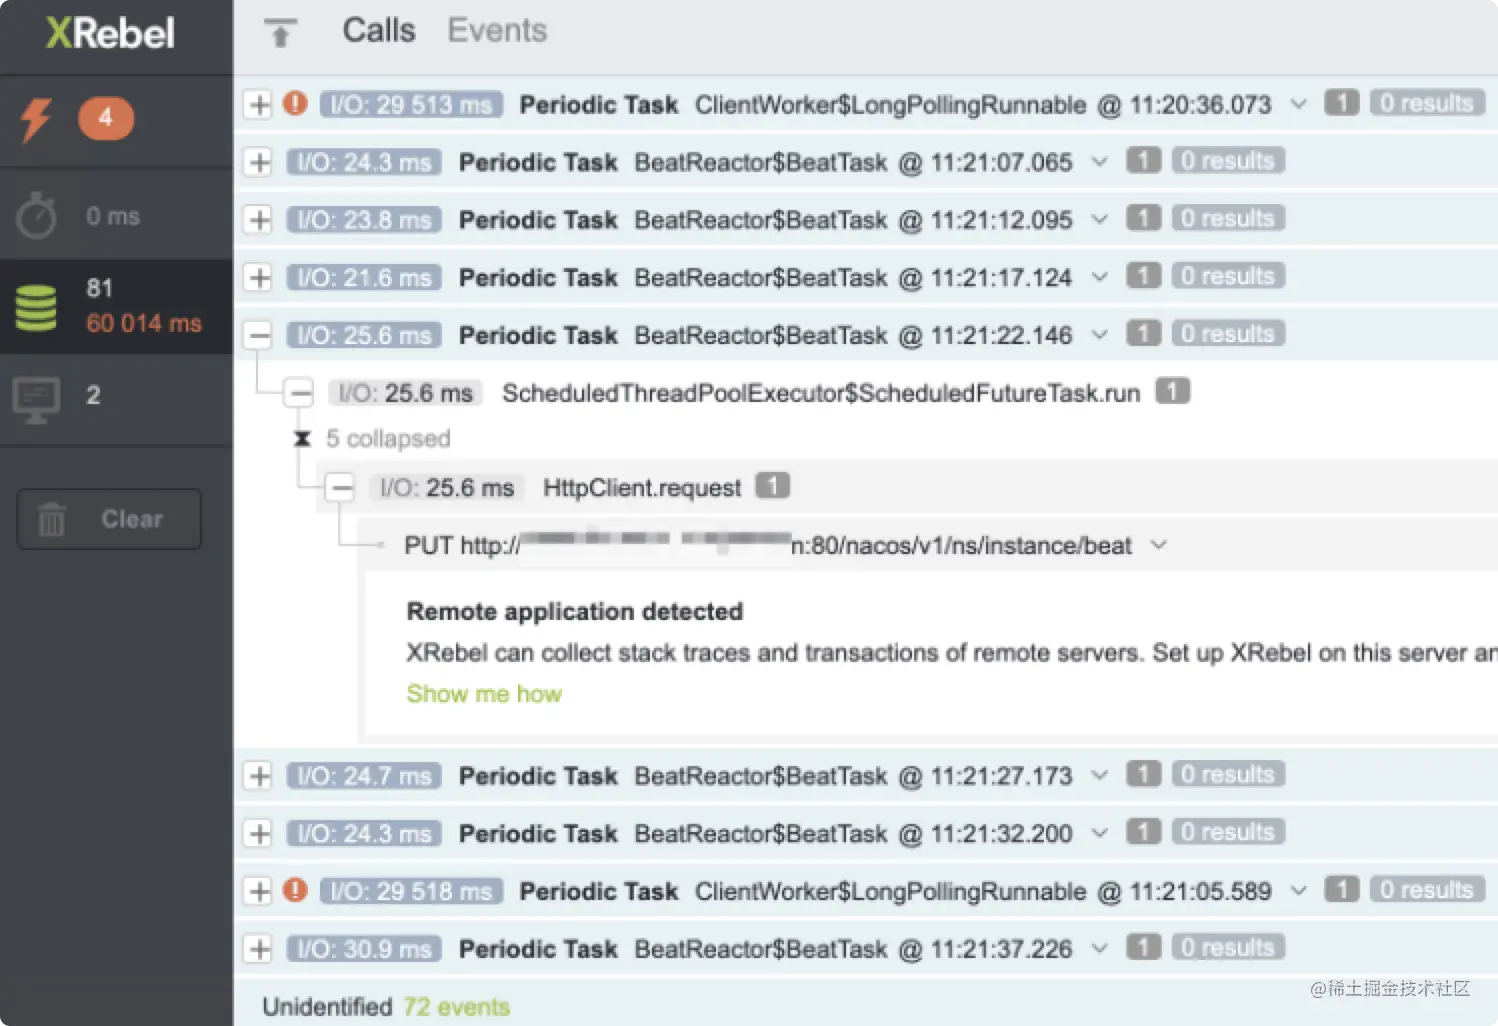Open dropdown chevron after 11:21:17.124

click(1099, 277)
